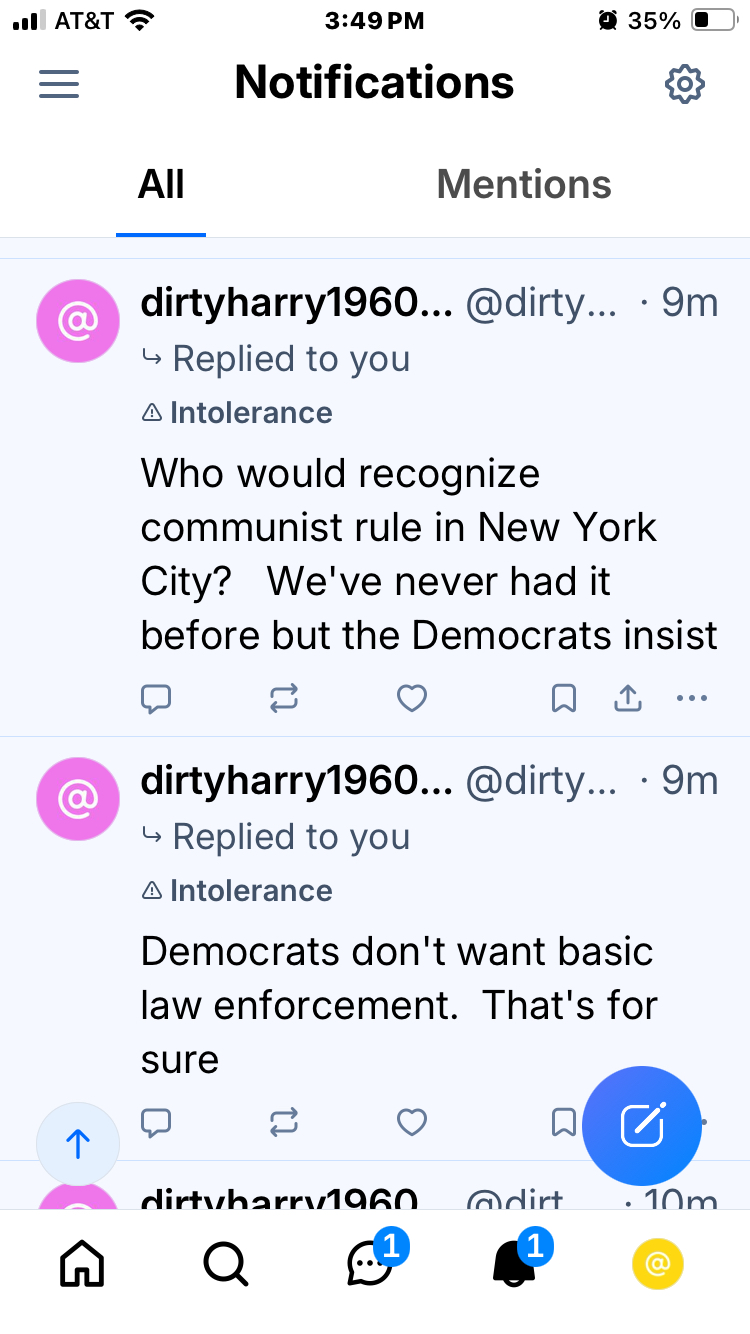Repost the communist rule post

pos(284,698)
